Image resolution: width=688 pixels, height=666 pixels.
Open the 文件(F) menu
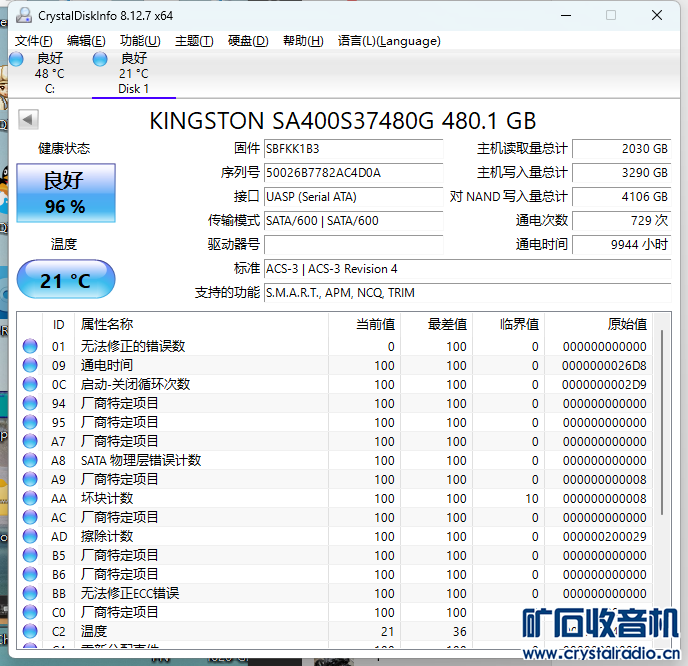[34, 41]
